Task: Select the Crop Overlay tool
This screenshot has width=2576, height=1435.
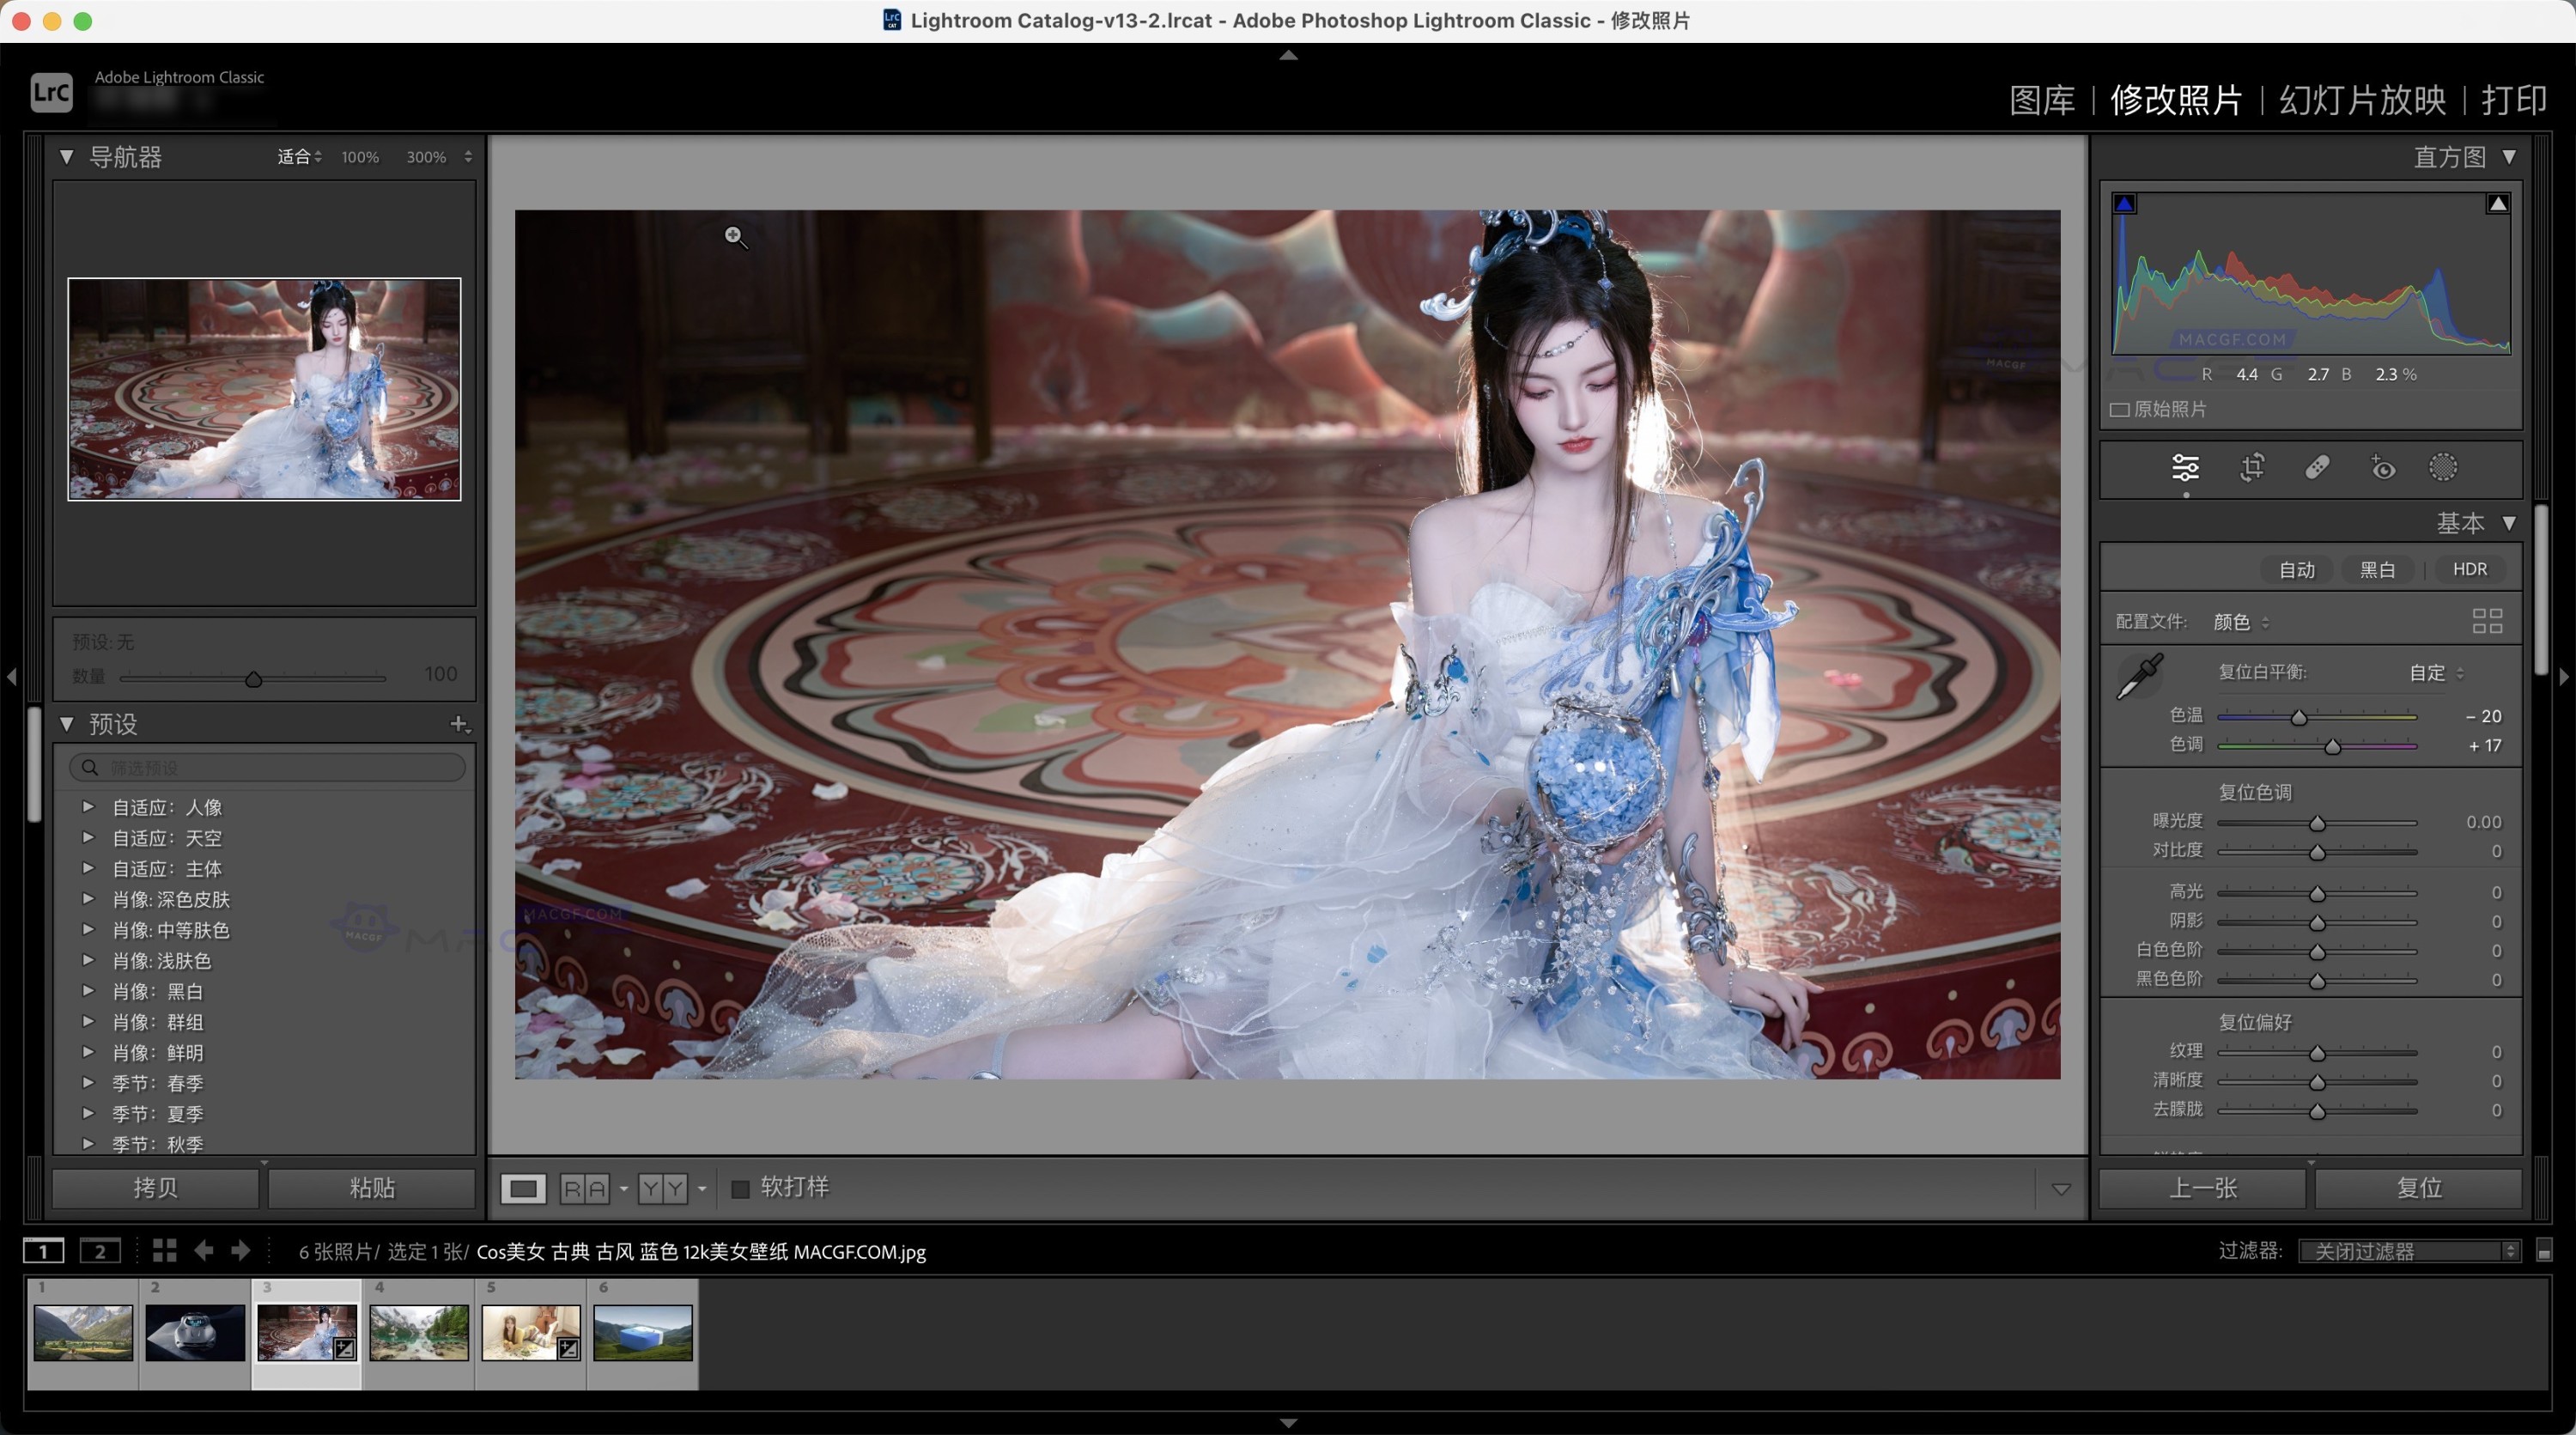Action: point(2252,468)
